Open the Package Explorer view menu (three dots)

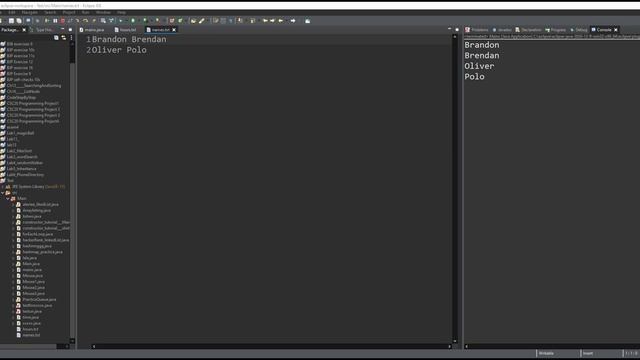click(71, 38)
